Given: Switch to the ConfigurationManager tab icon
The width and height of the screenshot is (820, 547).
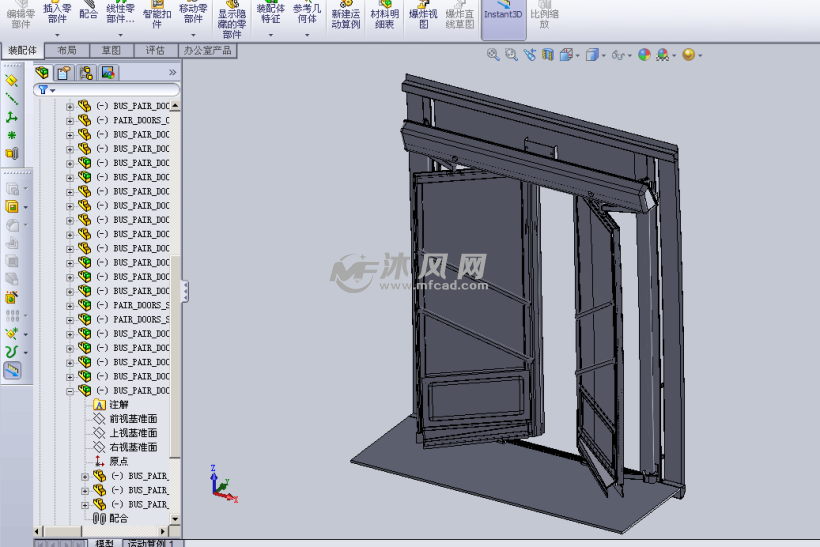Looking at the screenshot, I should coord(86,73).
